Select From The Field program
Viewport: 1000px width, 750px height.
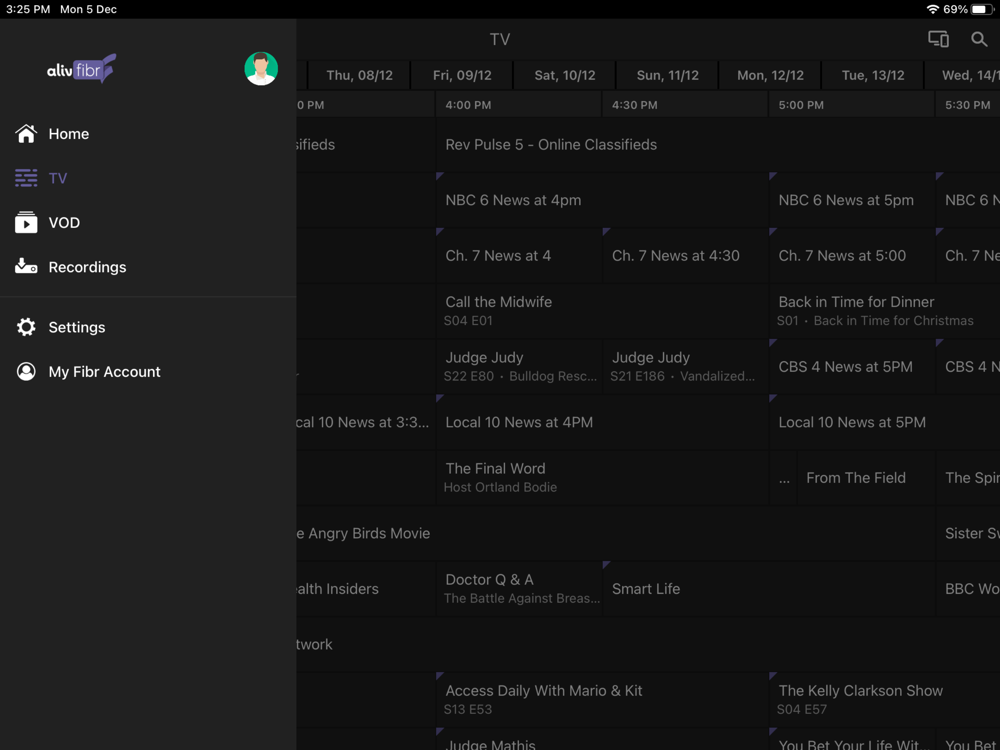click(866, 478)
